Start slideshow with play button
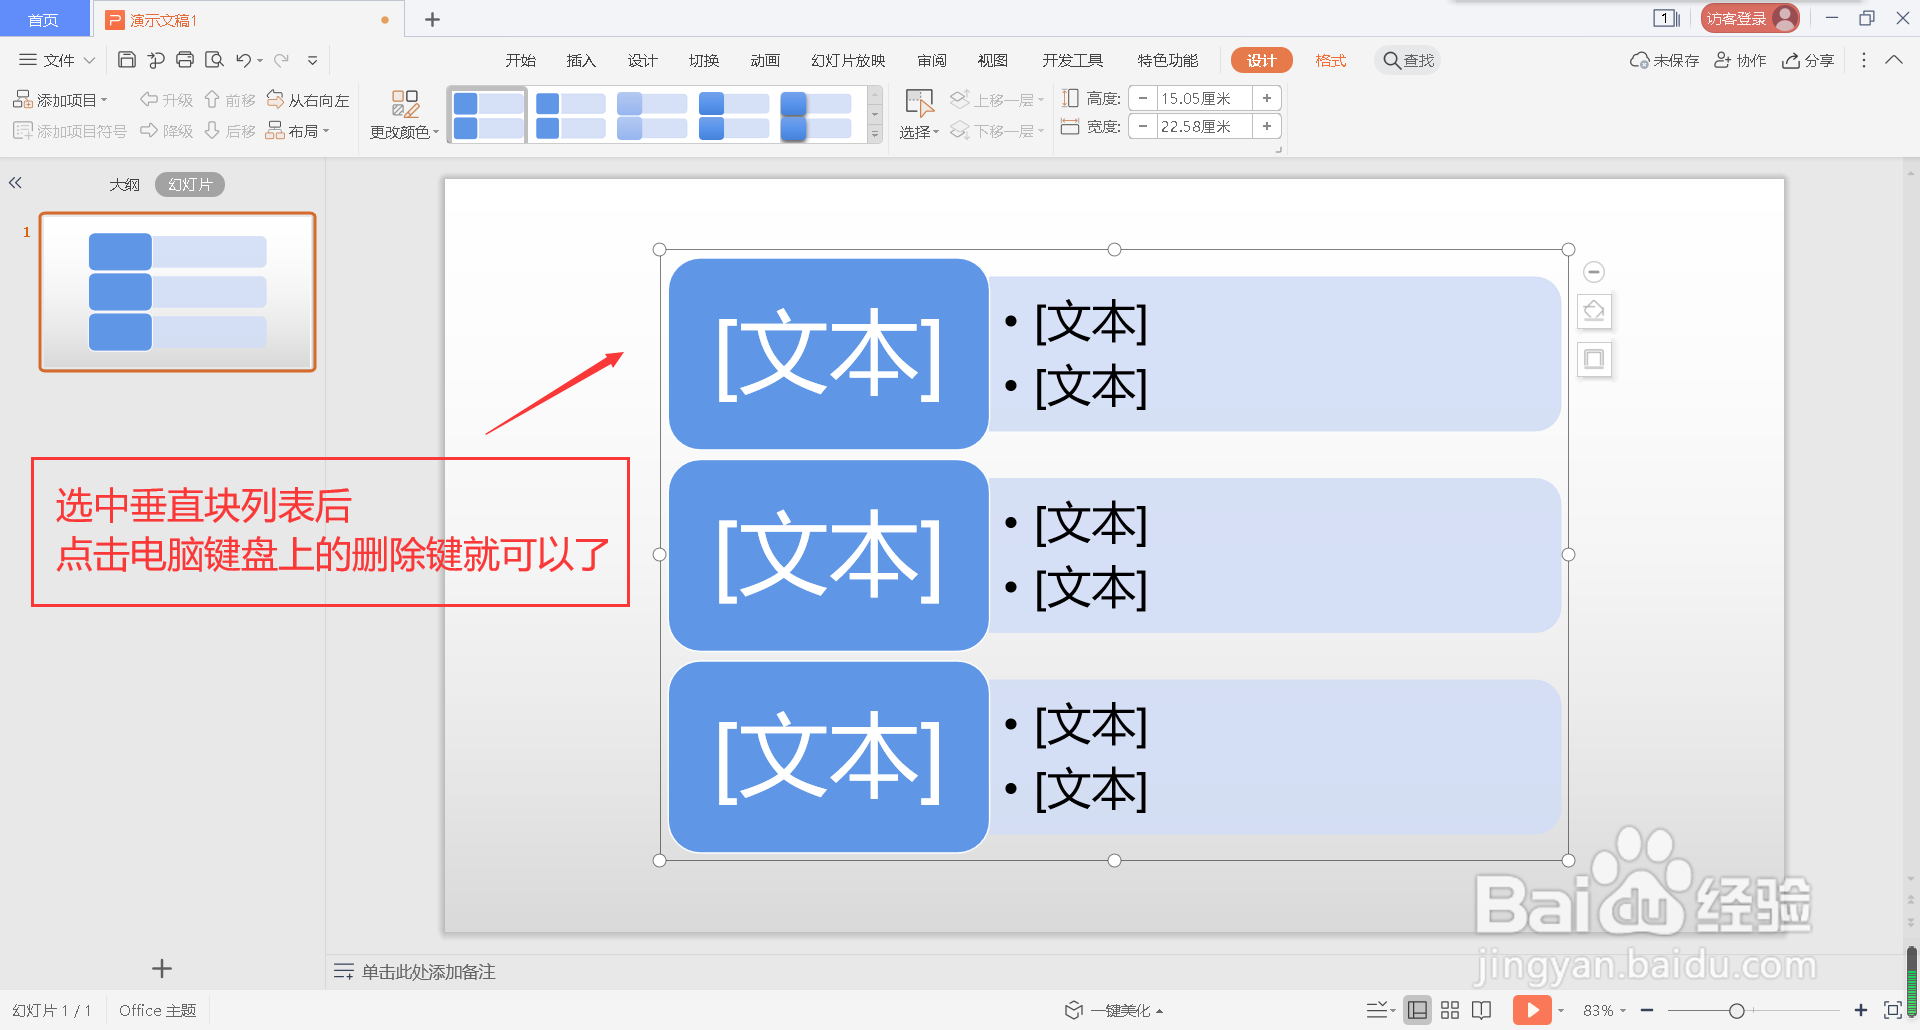The image size is (1920, 1030). point(1532,1010)
